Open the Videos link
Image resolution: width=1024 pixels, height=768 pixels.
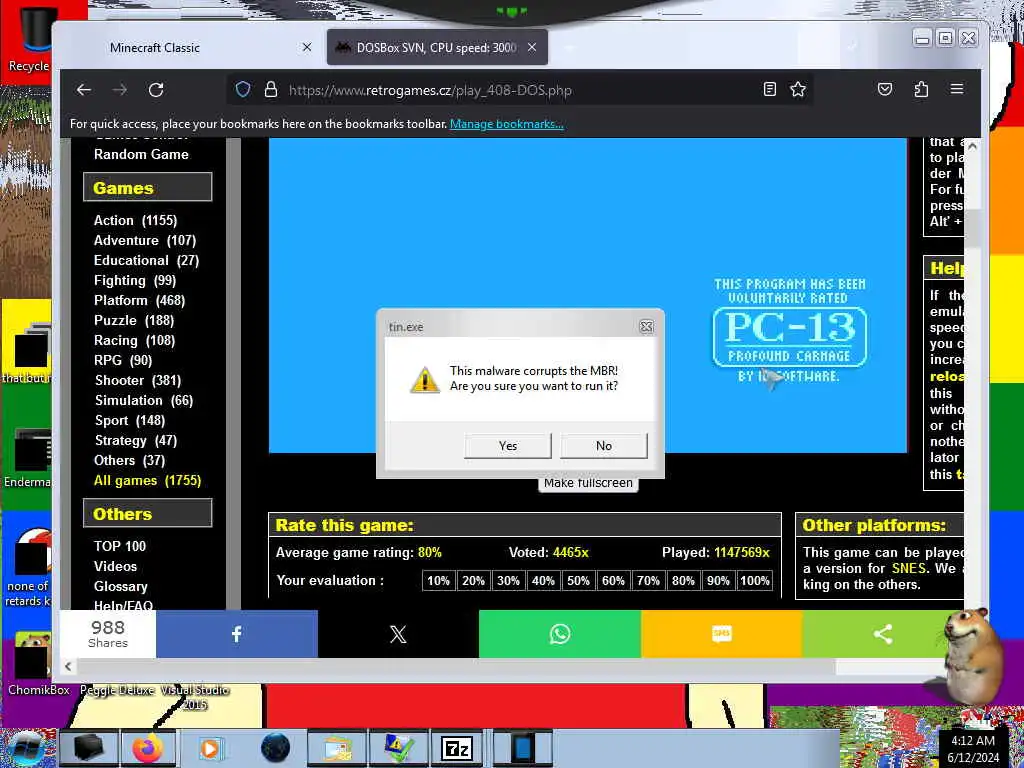pos(115,566)
